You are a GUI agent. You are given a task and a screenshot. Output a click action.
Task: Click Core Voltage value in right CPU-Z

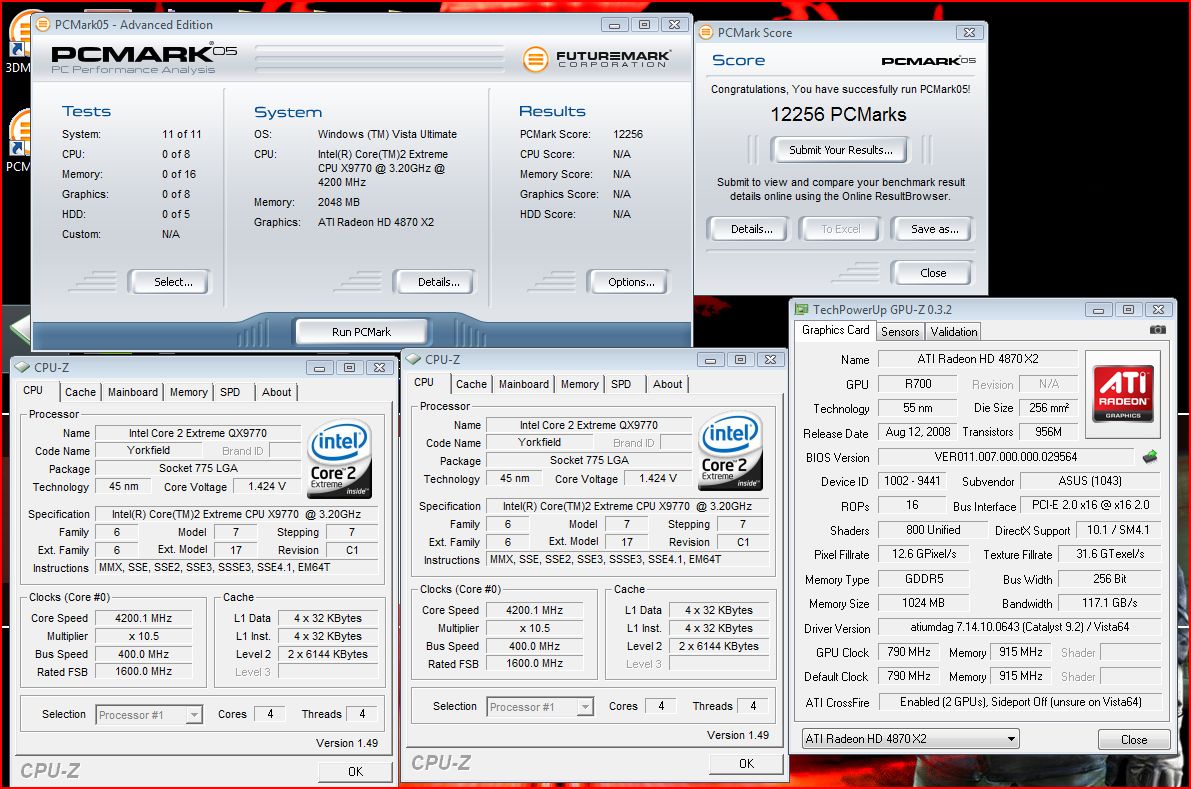(x=658, y=478)
